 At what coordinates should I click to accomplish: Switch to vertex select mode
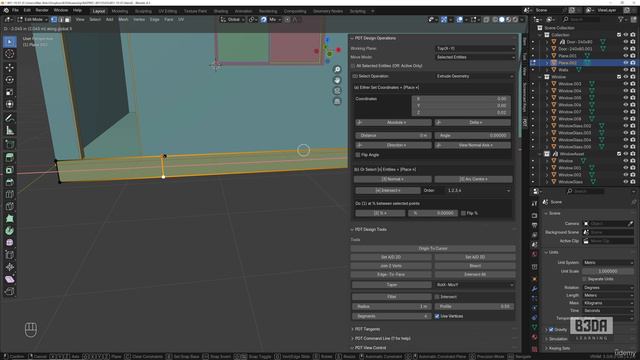pos(54,19)
